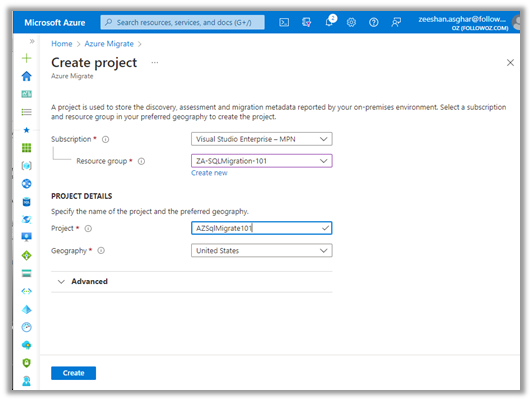
Task: Open Security Center shield icon
Action: coord(26,363)
